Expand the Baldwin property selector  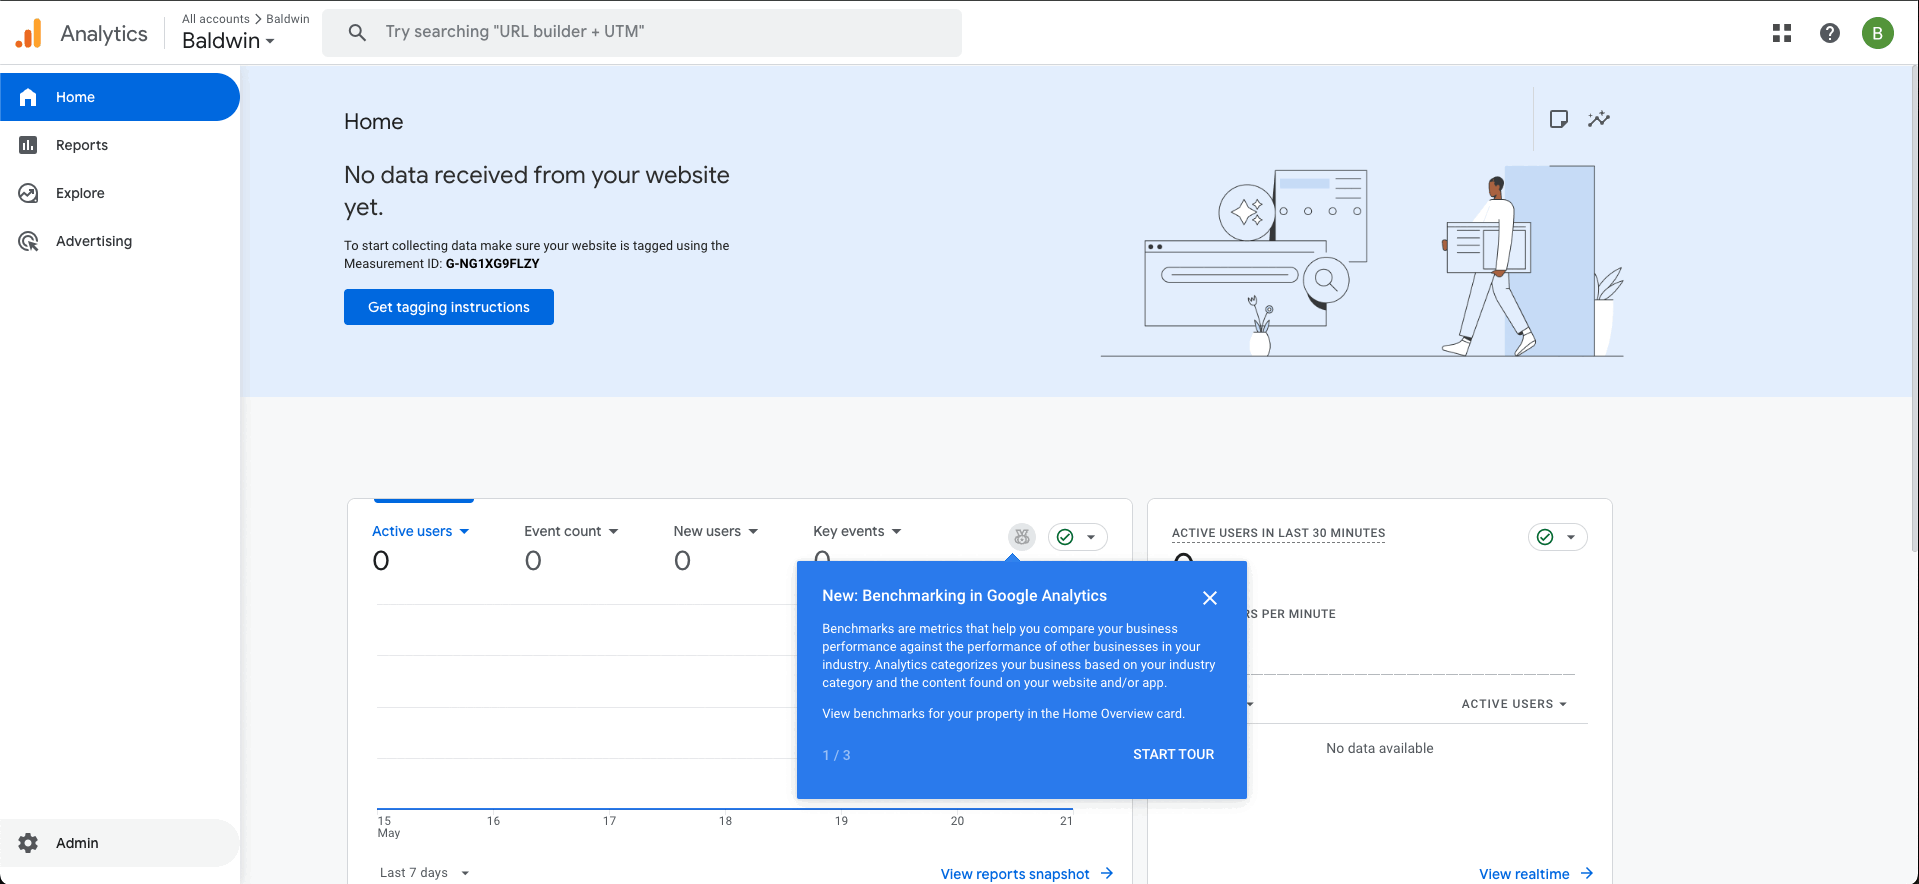pos(228,41)
